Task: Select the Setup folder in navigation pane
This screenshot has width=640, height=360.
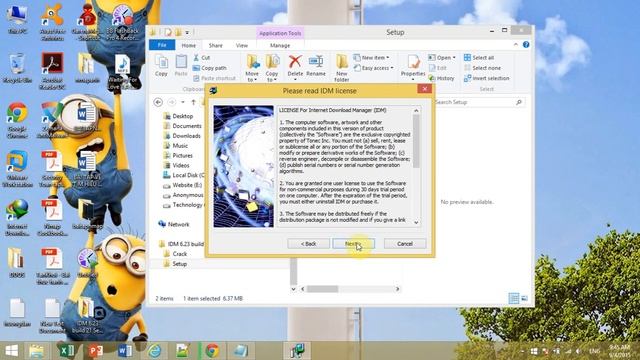Action: (175, 264)
